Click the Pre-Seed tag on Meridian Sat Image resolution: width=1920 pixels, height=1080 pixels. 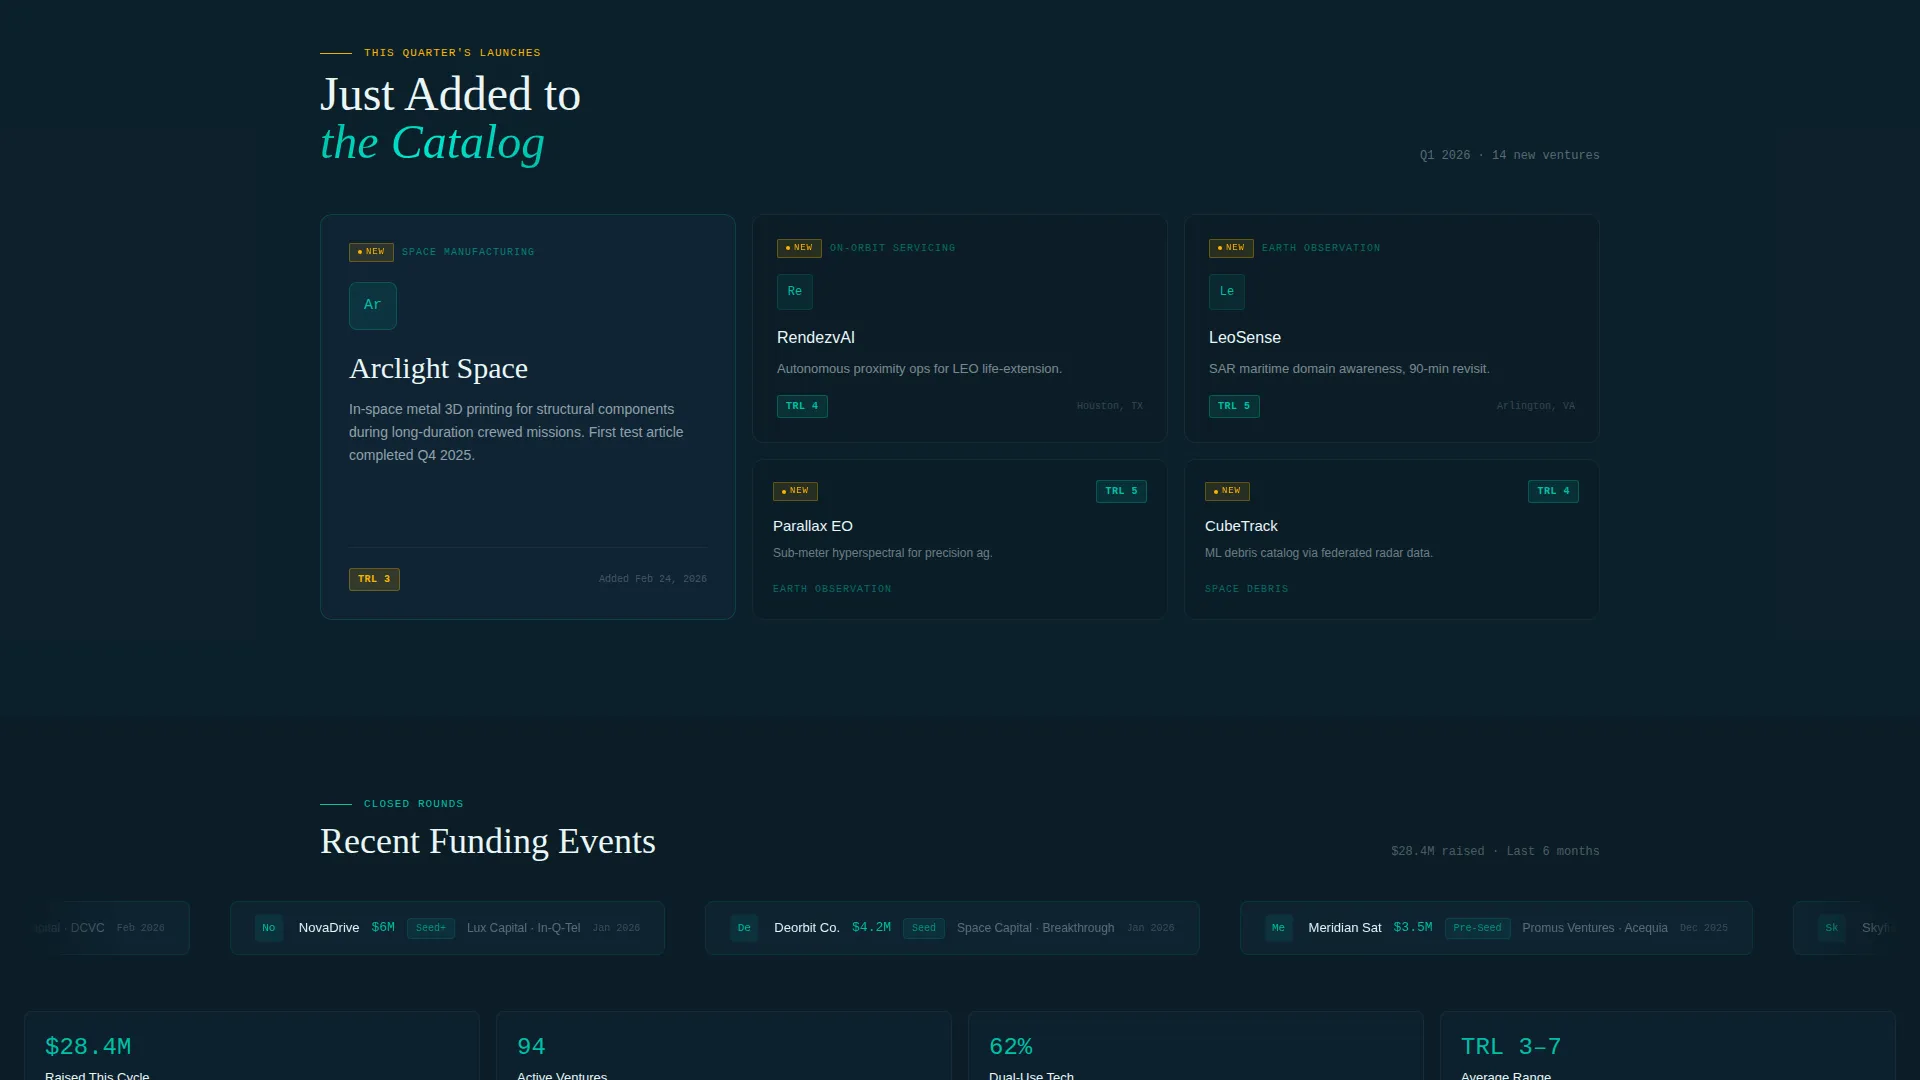click(1477, 928)
